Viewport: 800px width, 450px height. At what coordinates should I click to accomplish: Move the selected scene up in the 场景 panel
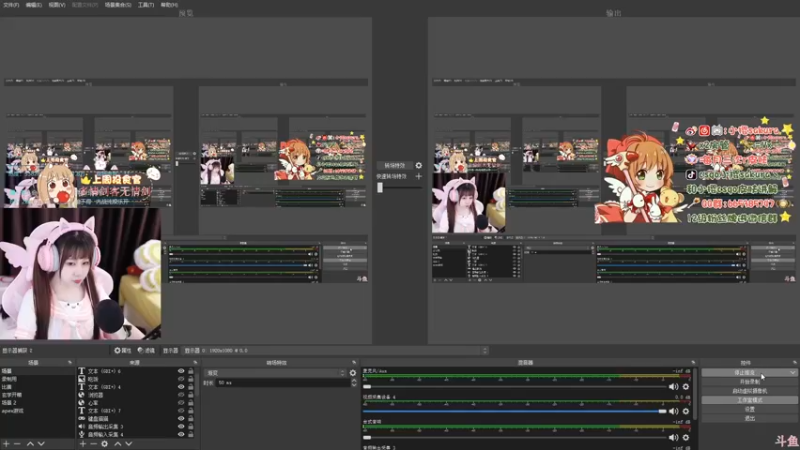pos(30,444)
